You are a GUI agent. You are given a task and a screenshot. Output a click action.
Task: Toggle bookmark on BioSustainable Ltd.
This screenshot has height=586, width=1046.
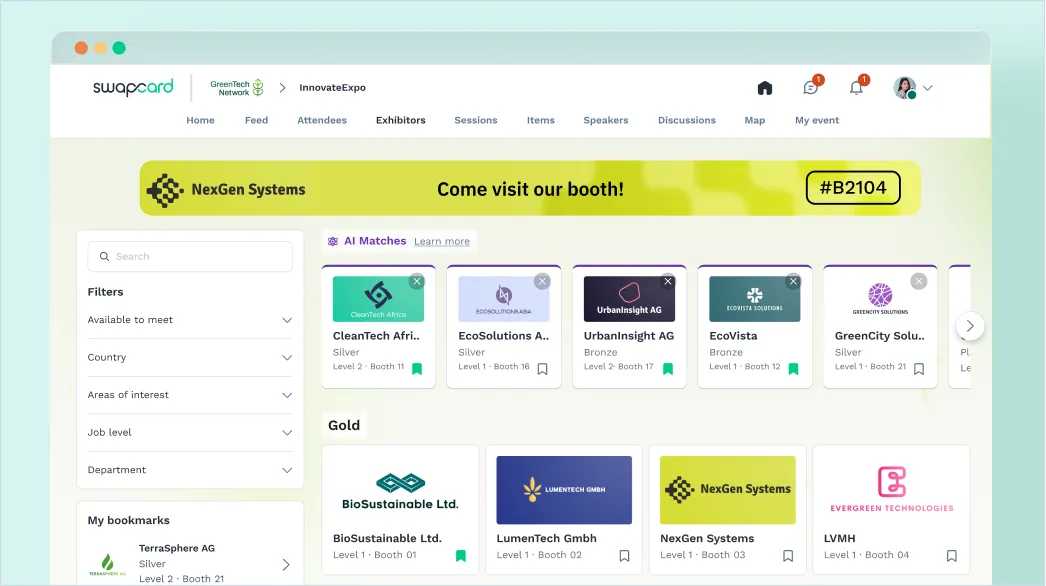[460, 555]
